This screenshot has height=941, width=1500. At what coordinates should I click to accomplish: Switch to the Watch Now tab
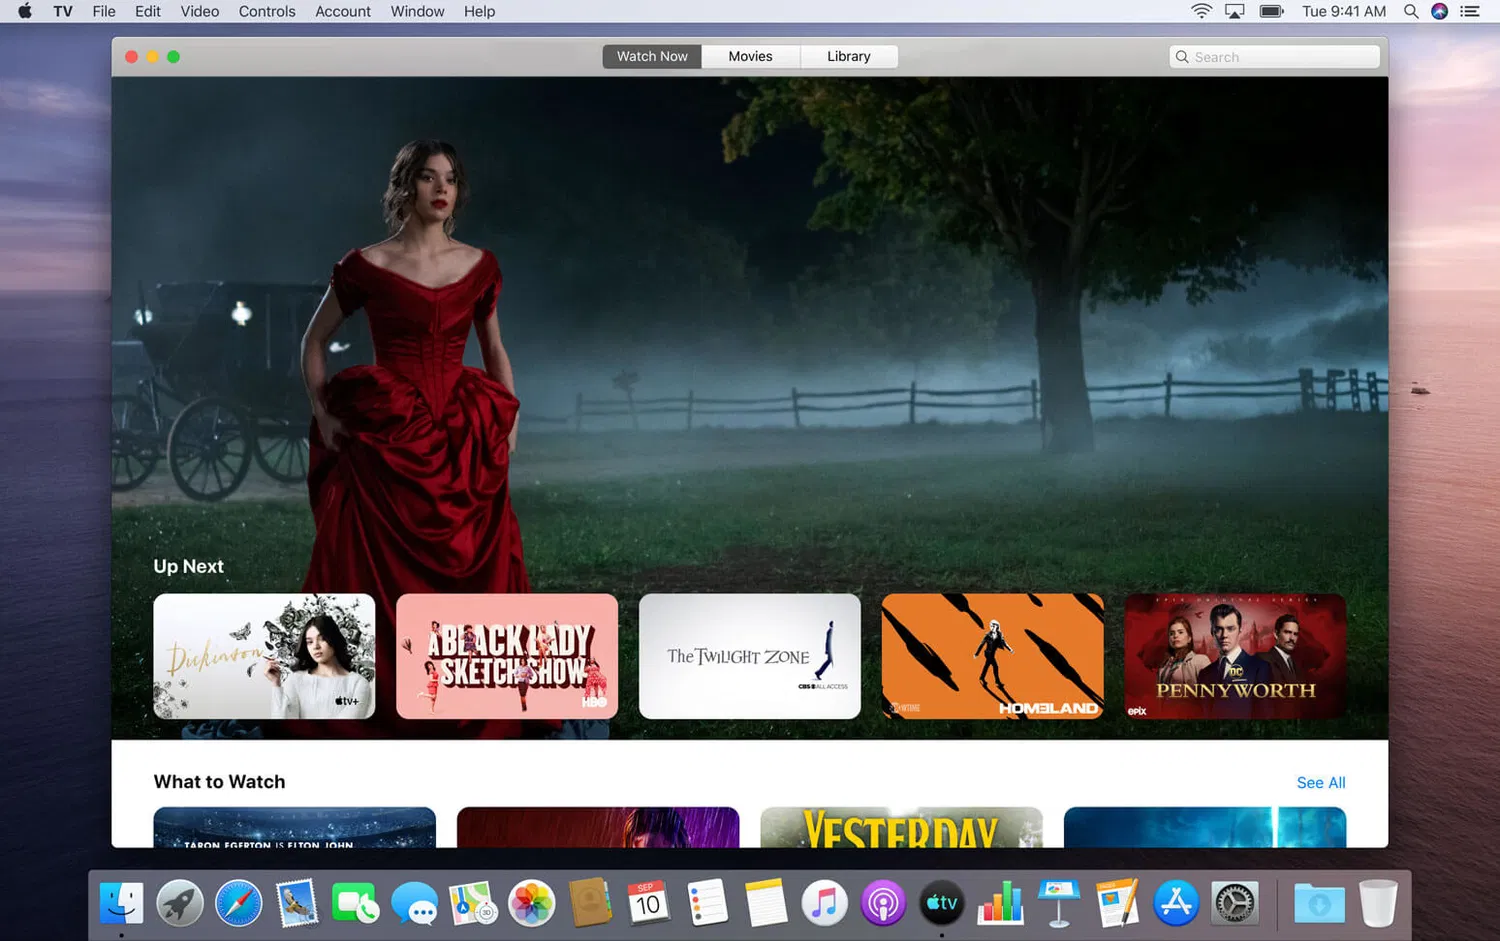coord(652,57)
